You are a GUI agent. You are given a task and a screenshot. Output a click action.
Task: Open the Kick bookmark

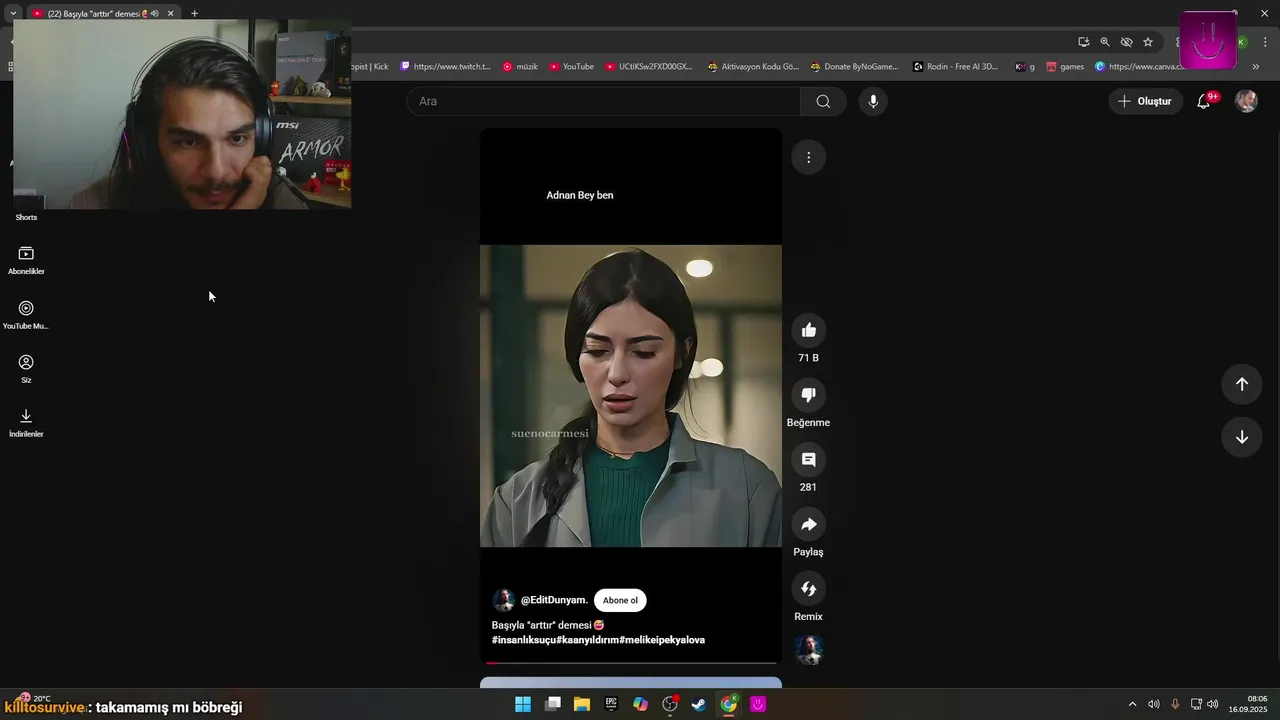[x=370, y=67]
